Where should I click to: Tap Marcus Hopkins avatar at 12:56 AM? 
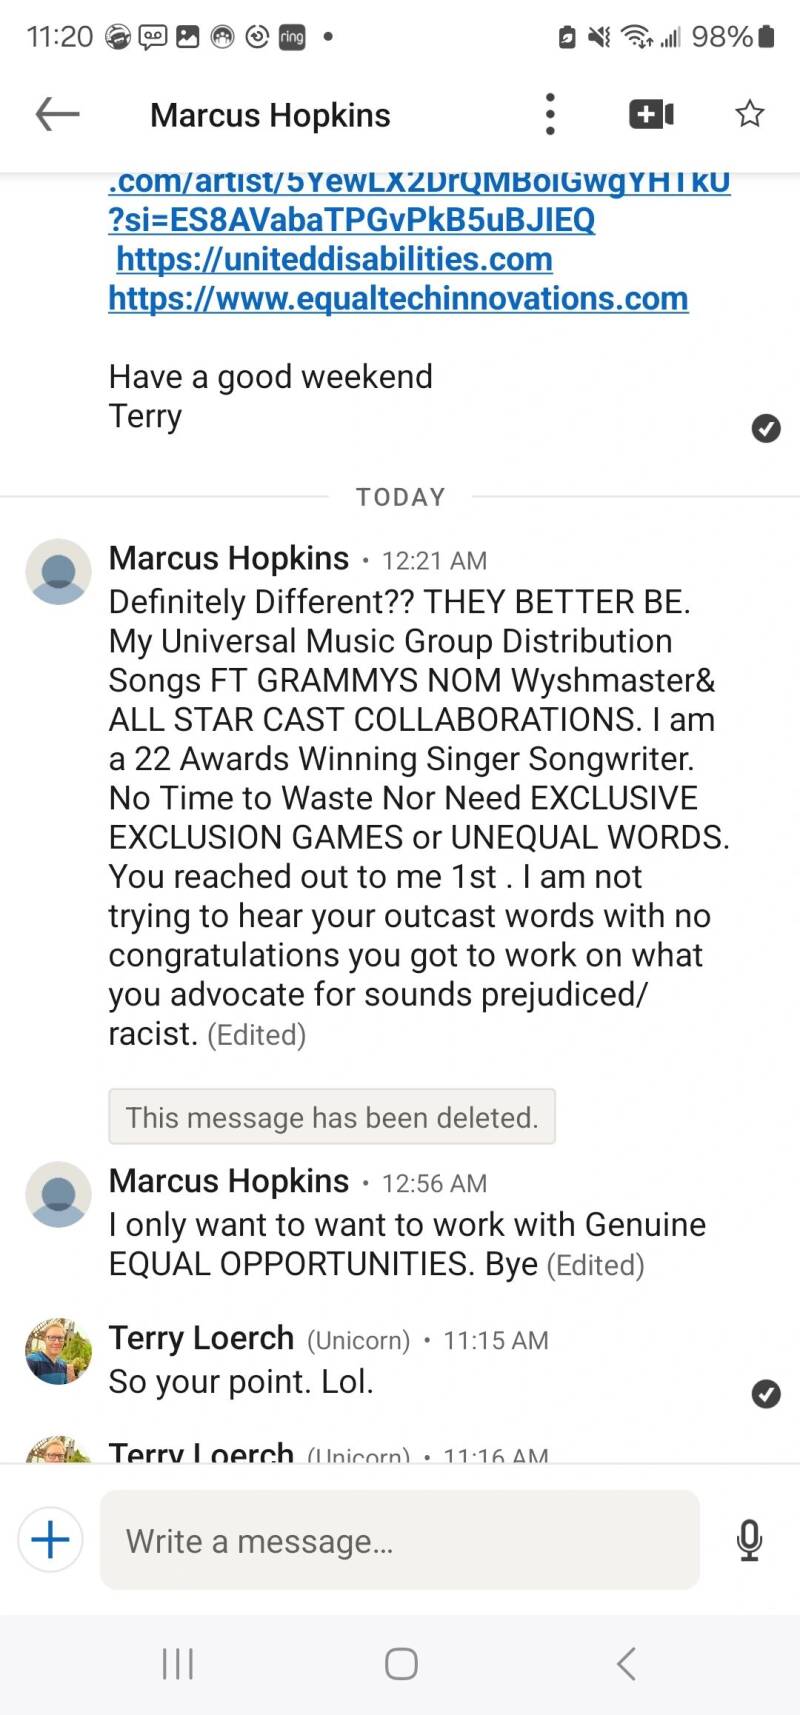click(x=58, y=1194)
